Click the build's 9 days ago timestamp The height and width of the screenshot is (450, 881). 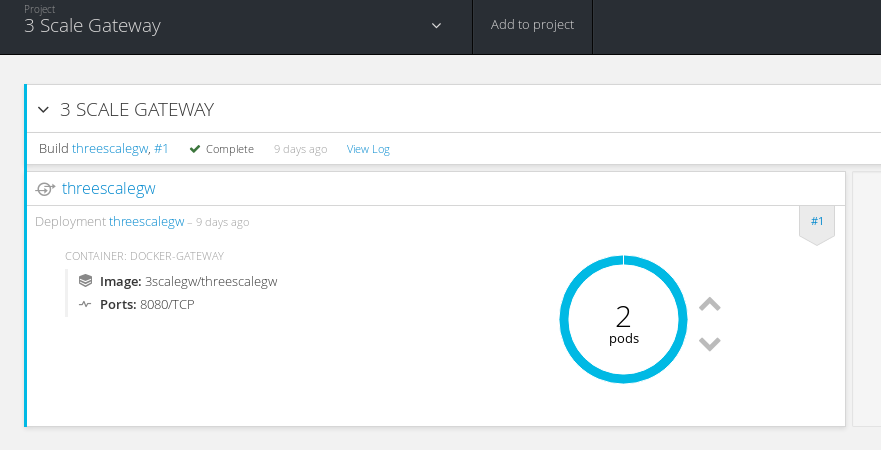(300, 149)
